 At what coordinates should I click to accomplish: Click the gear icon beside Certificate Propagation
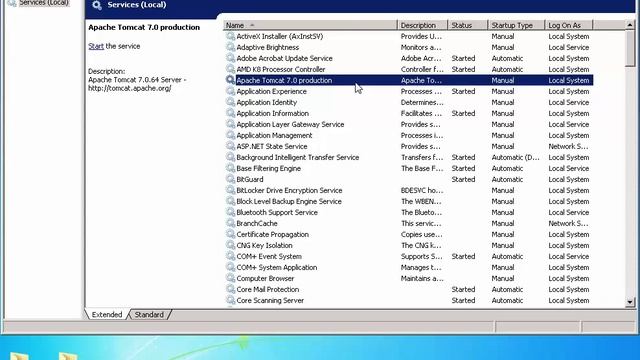(230, 234)
